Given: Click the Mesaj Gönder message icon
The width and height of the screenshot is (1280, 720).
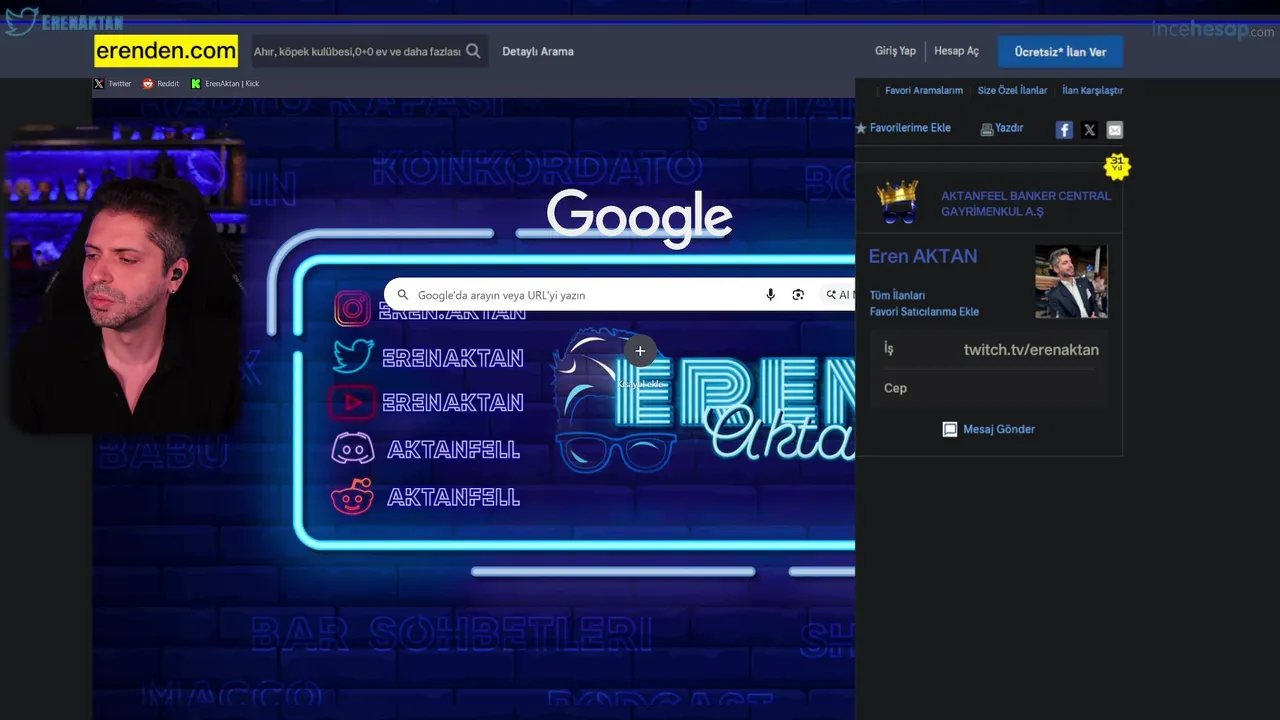Looking at the screenshot, I should coord(950,429).
